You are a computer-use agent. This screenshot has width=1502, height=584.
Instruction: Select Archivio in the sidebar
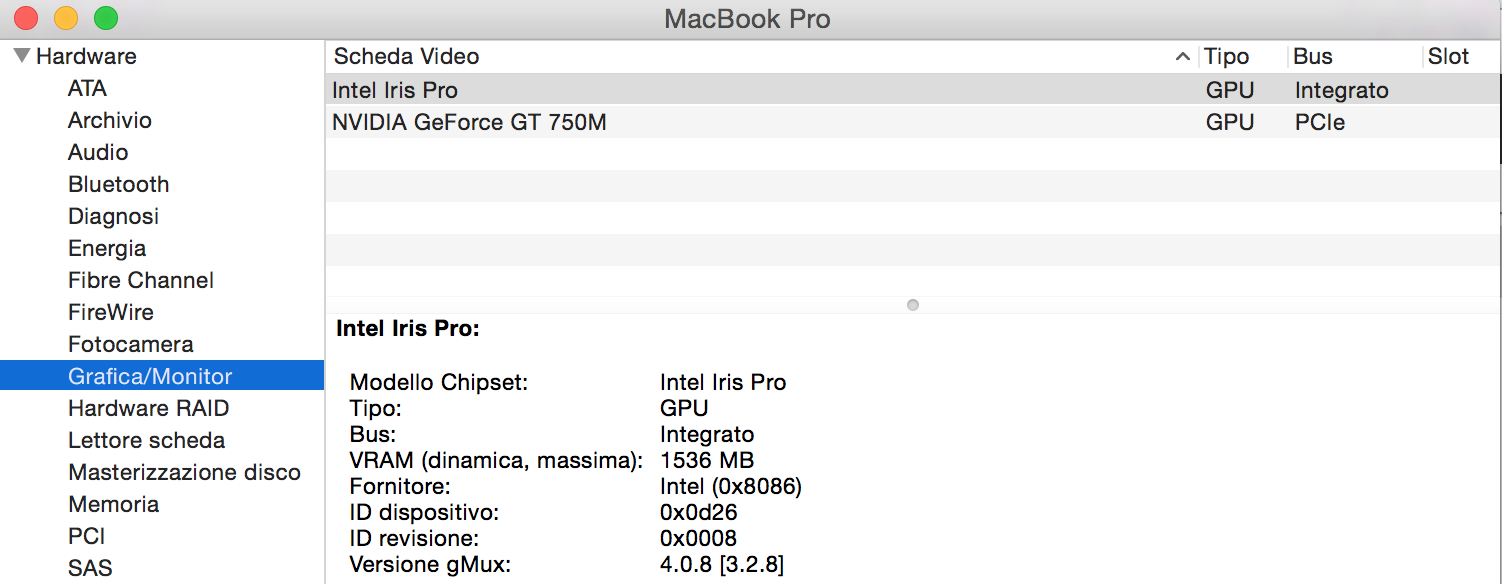(x=110, y=120)
